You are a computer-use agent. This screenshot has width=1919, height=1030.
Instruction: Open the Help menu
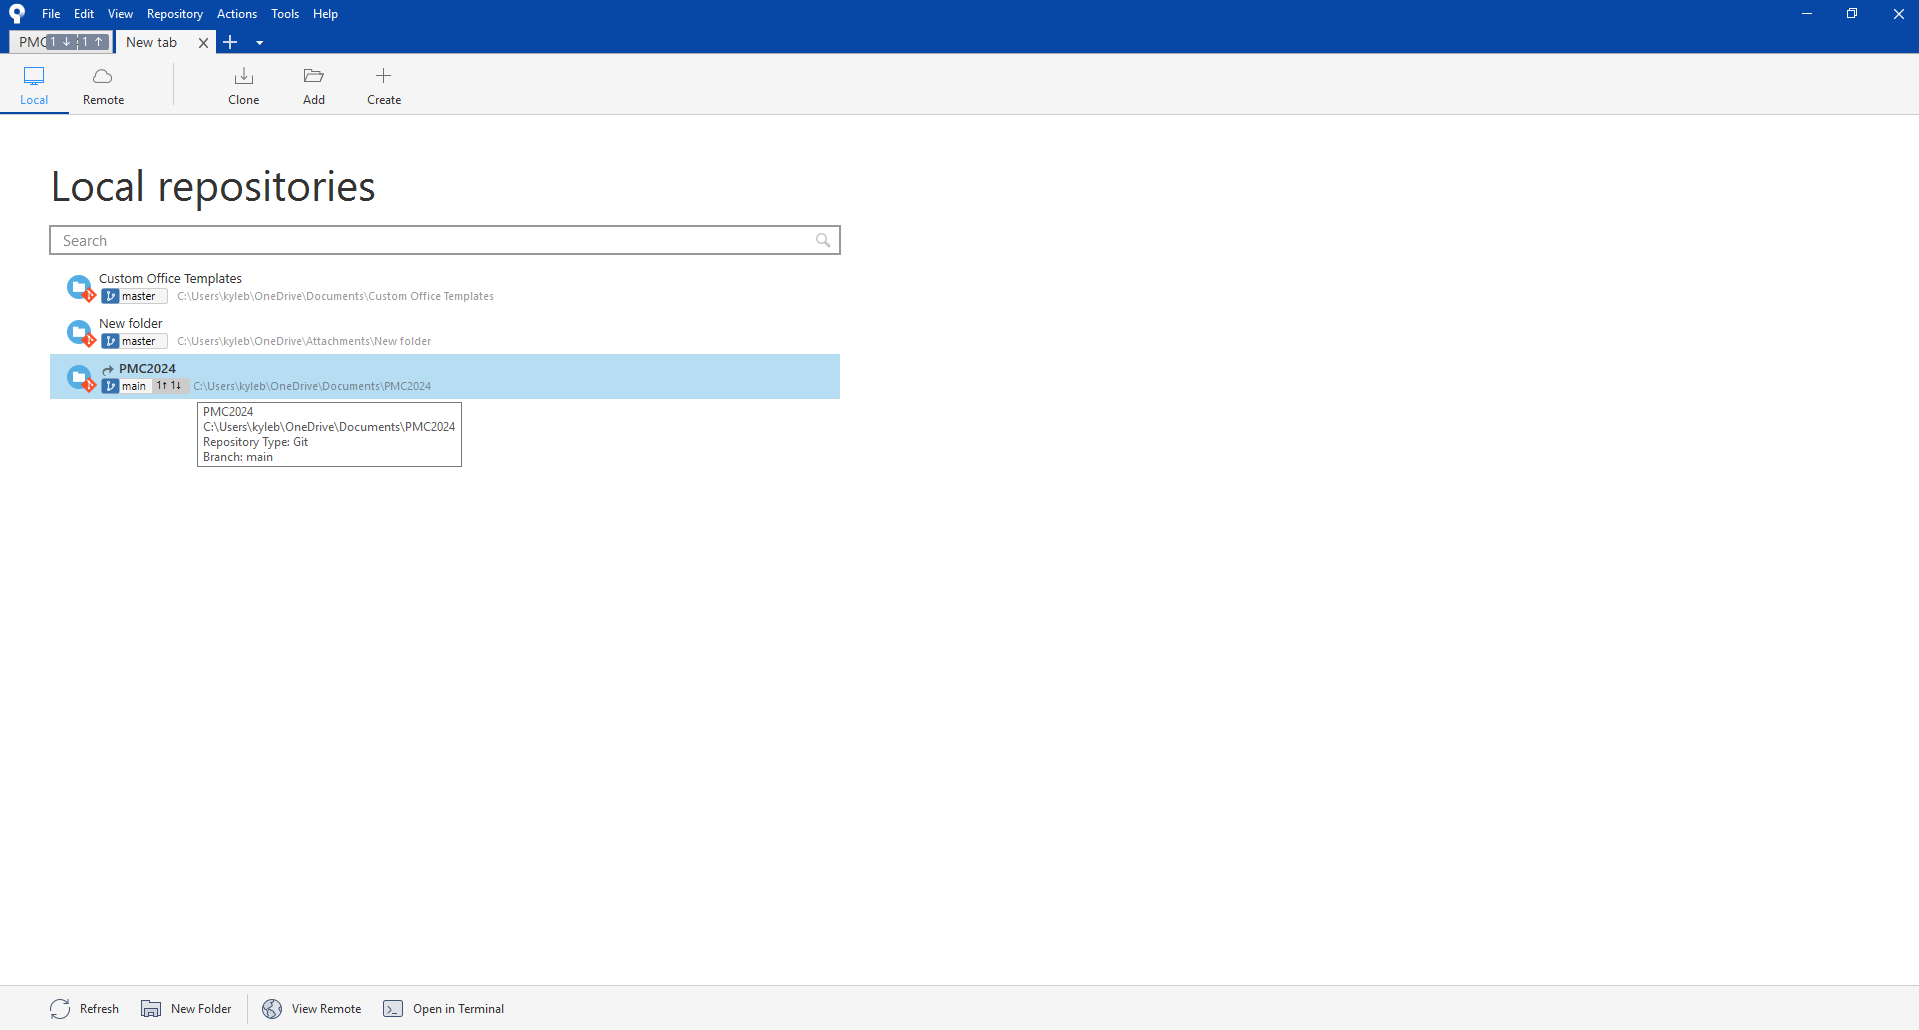point(325,14)
